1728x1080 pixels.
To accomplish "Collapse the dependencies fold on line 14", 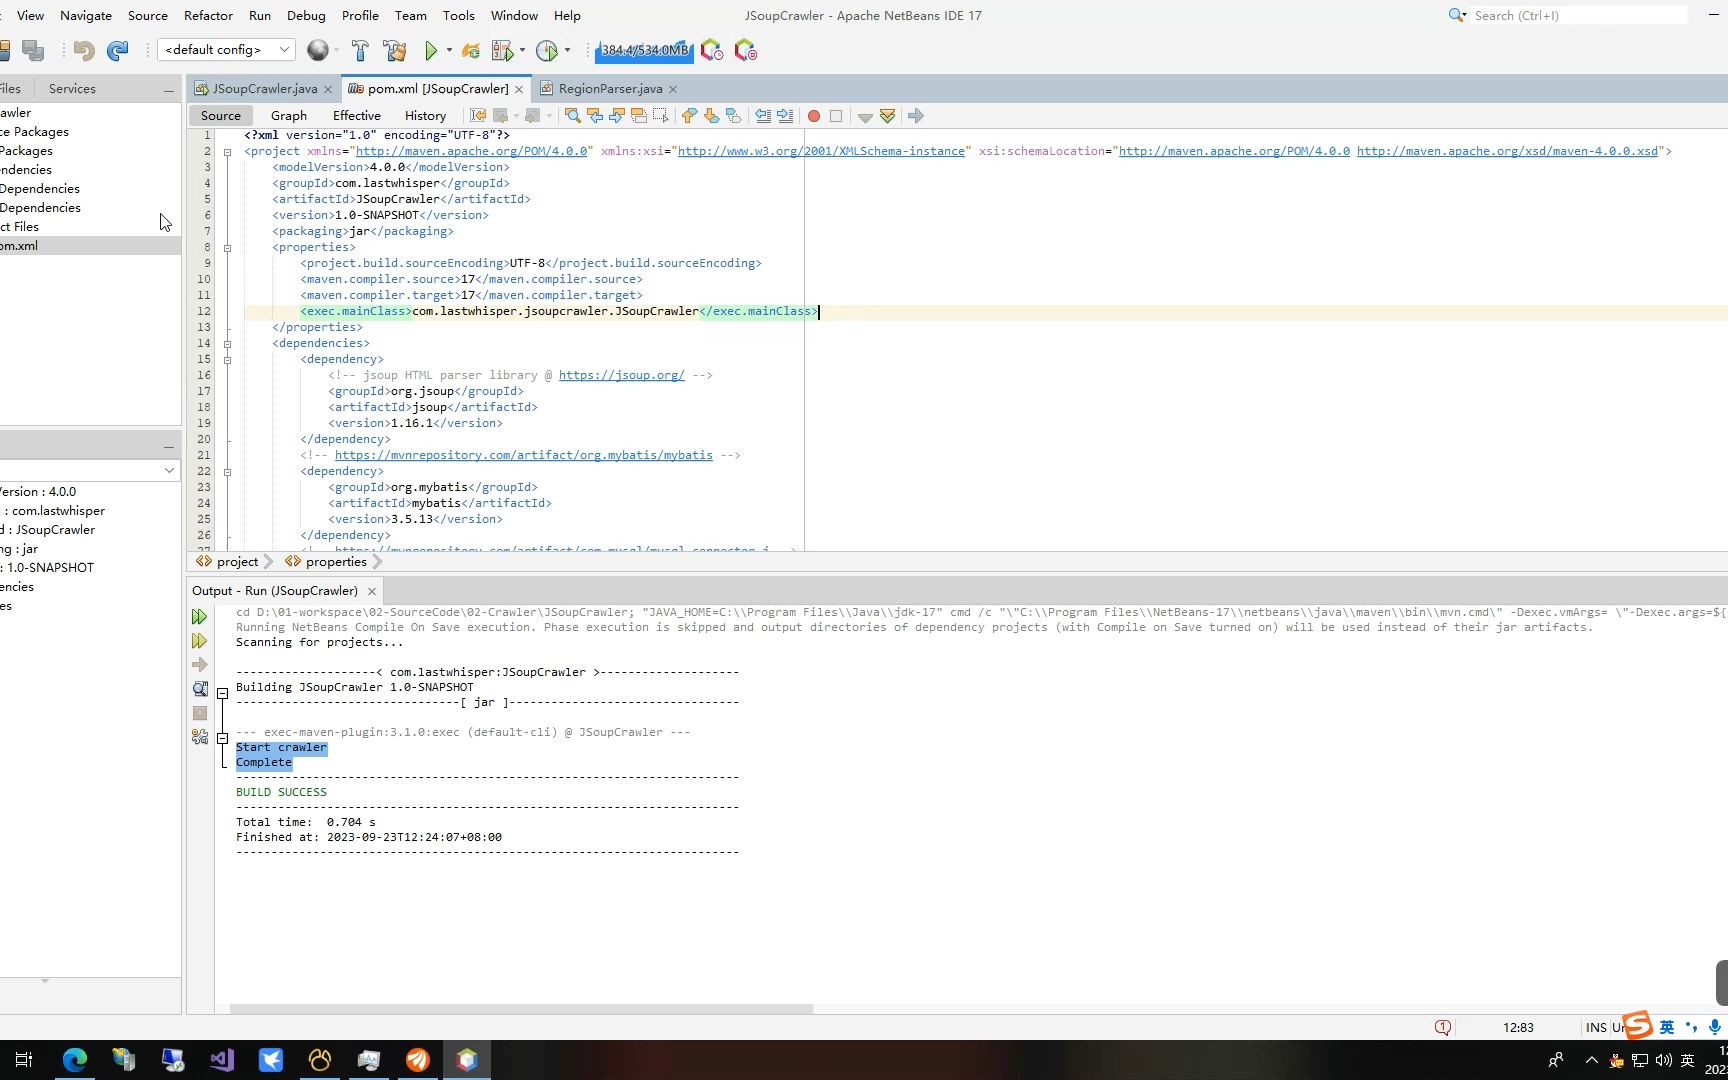I will (227, 344).
